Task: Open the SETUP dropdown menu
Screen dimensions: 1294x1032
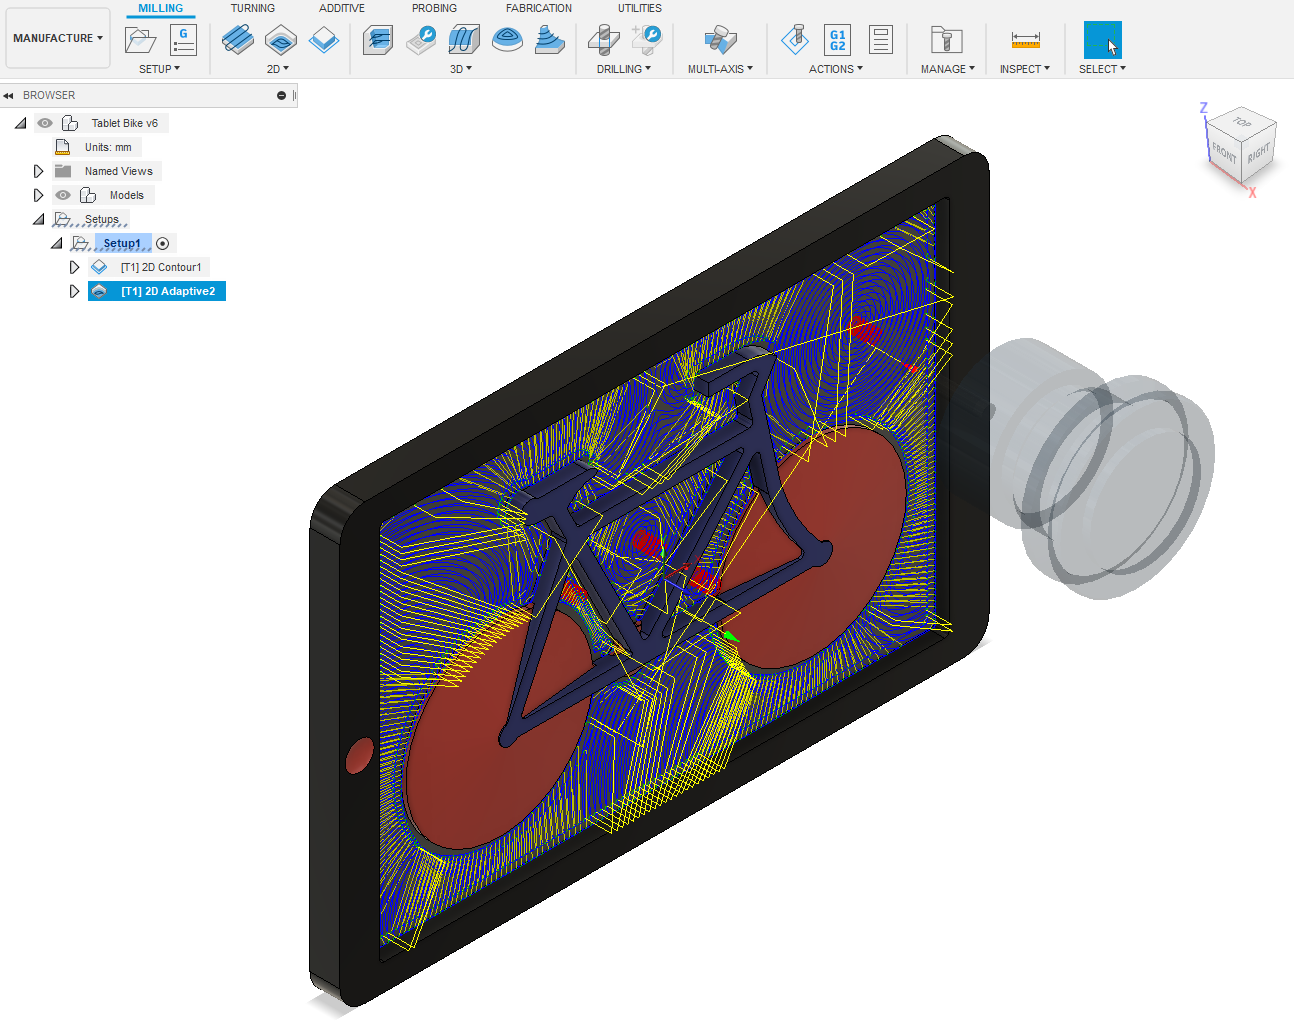Action: coord(159,69)
